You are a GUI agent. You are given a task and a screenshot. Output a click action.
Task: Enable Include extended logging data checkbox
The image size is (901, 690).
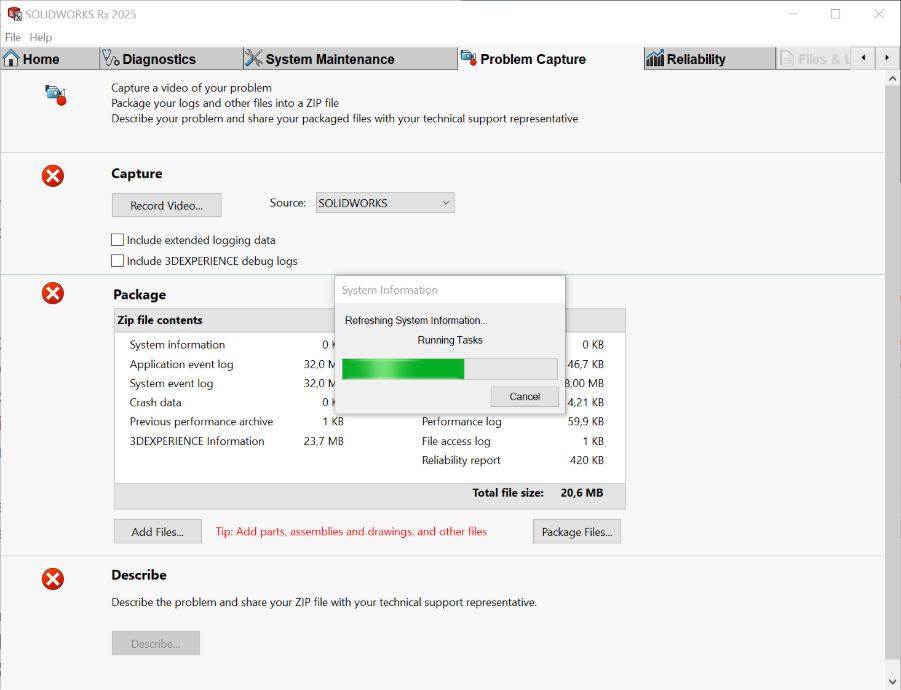[118, 240]
